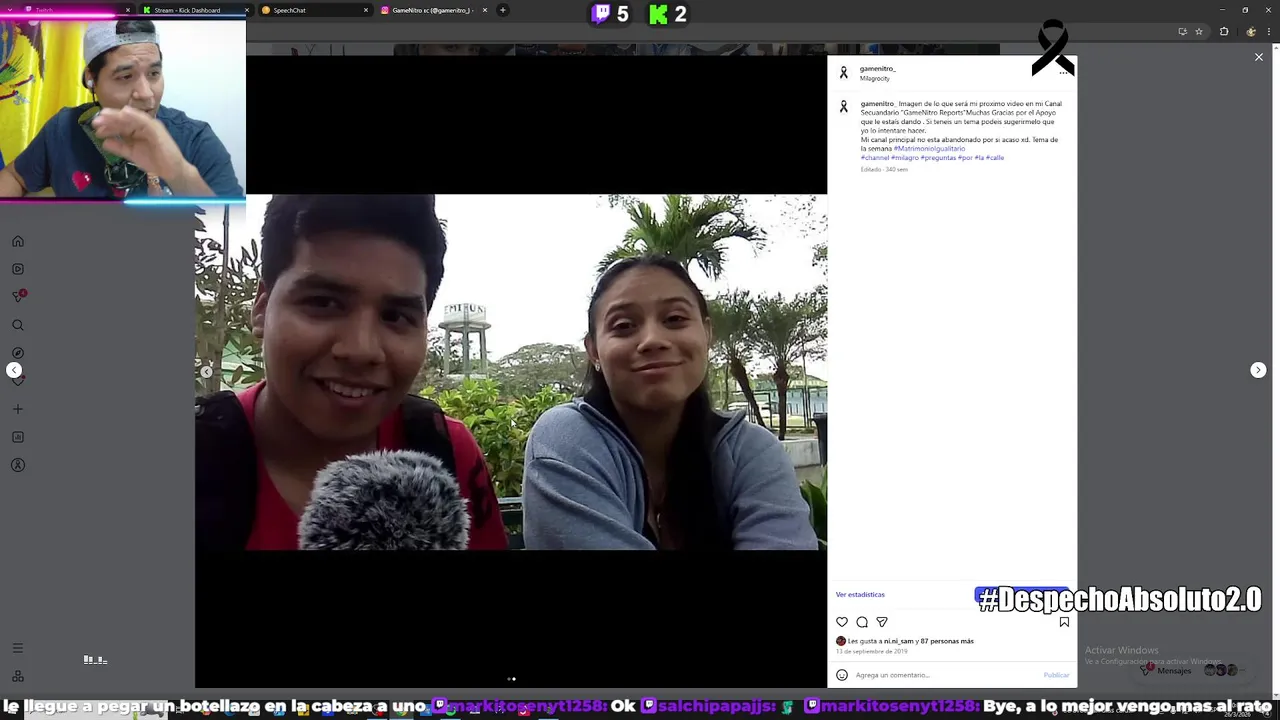Open the #channel hashtag
This screenshot has height=720, width=1280.
875,158
